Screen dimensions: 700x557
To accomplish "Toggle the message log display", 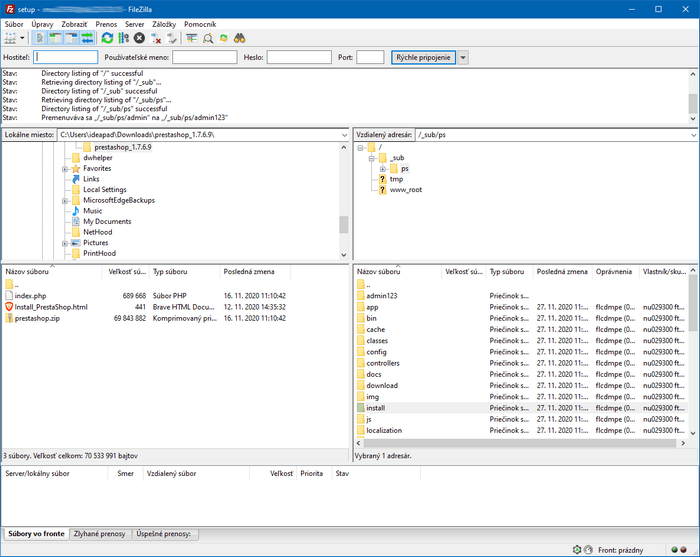I will pyautogui.click(x=41, y=38).
